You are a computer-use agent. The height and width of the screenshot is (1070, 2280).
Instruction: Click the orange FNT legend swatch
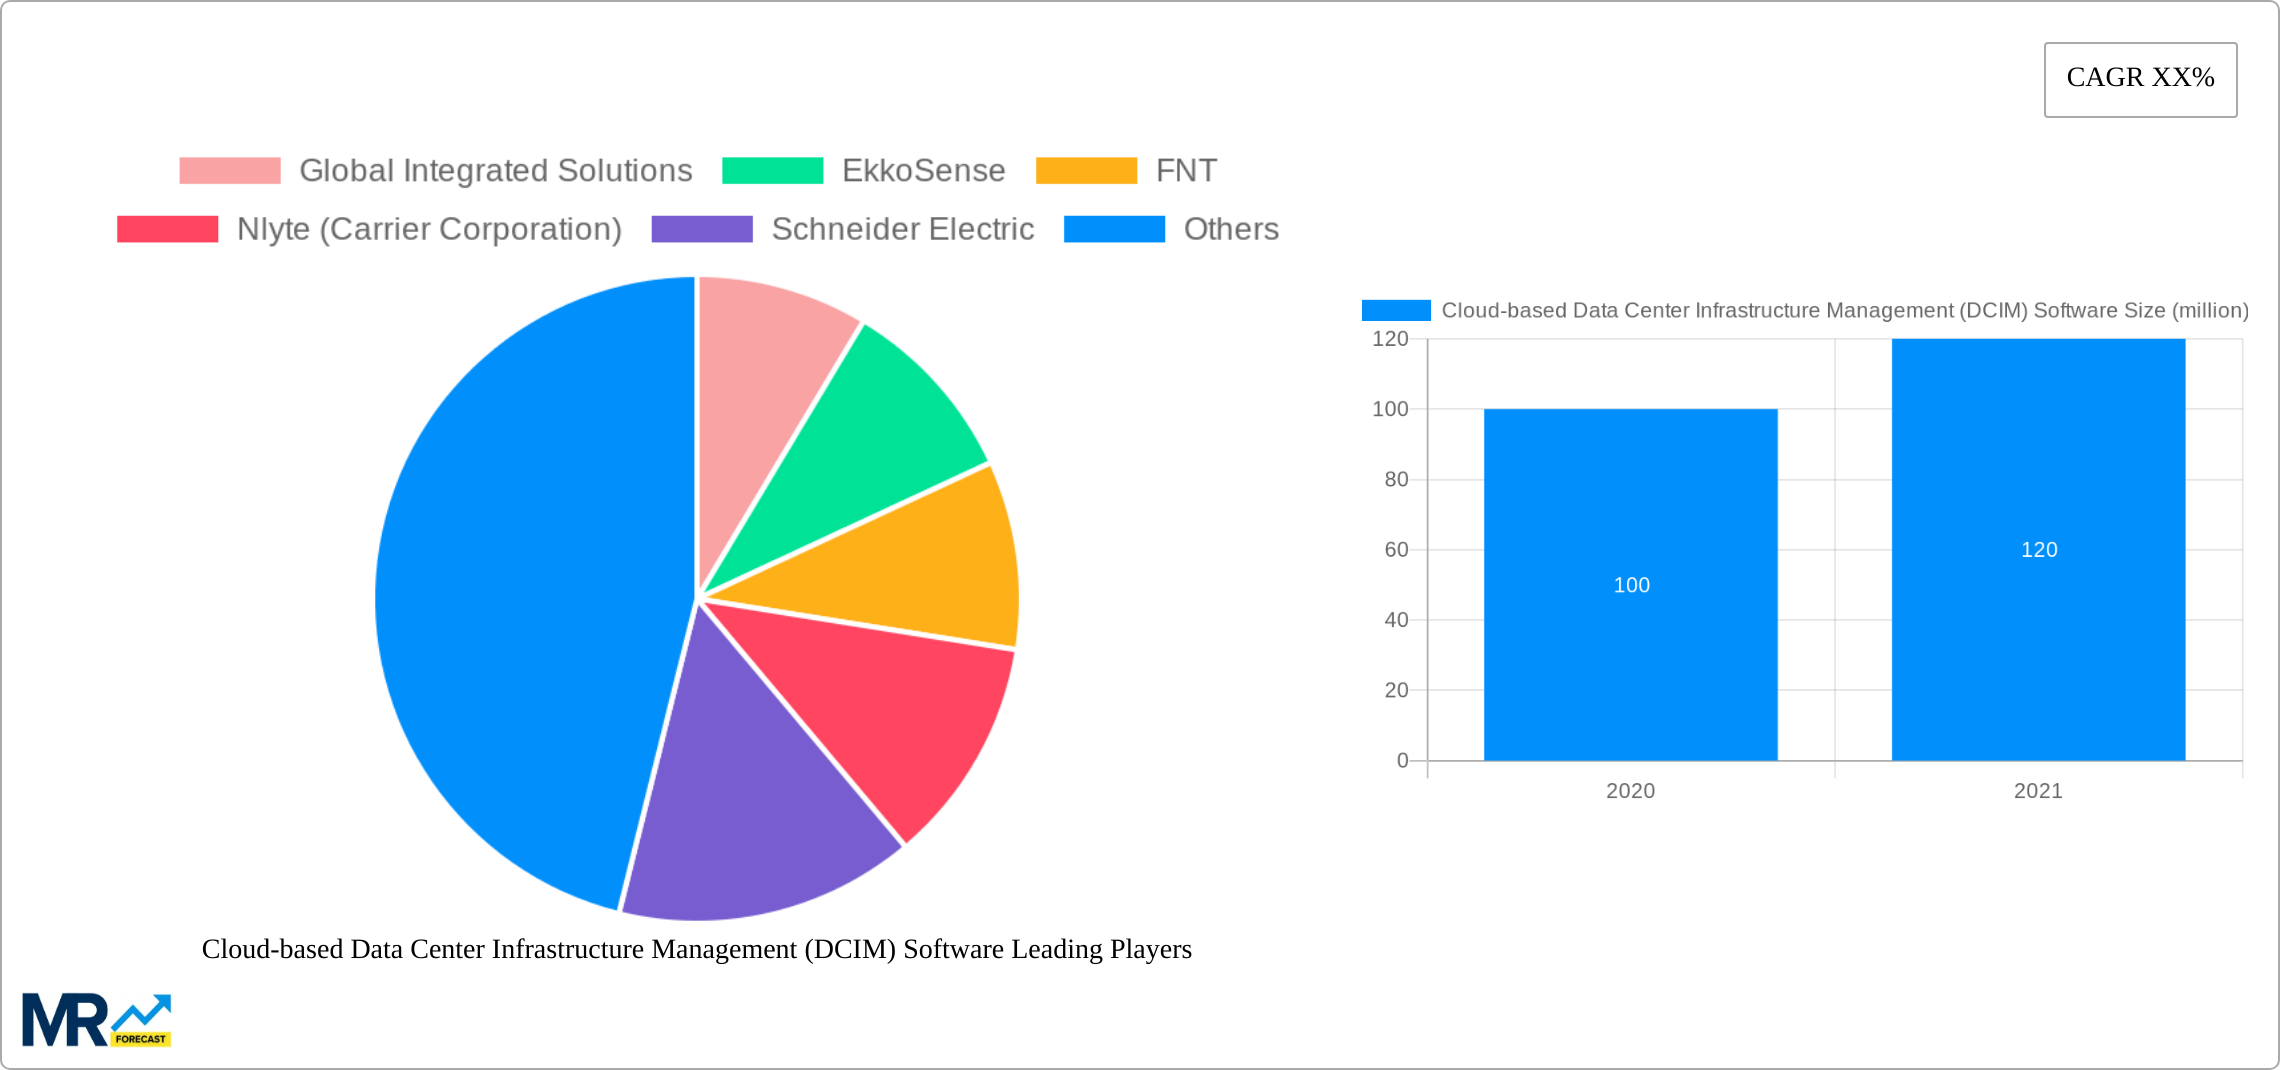coord(1087,170)
